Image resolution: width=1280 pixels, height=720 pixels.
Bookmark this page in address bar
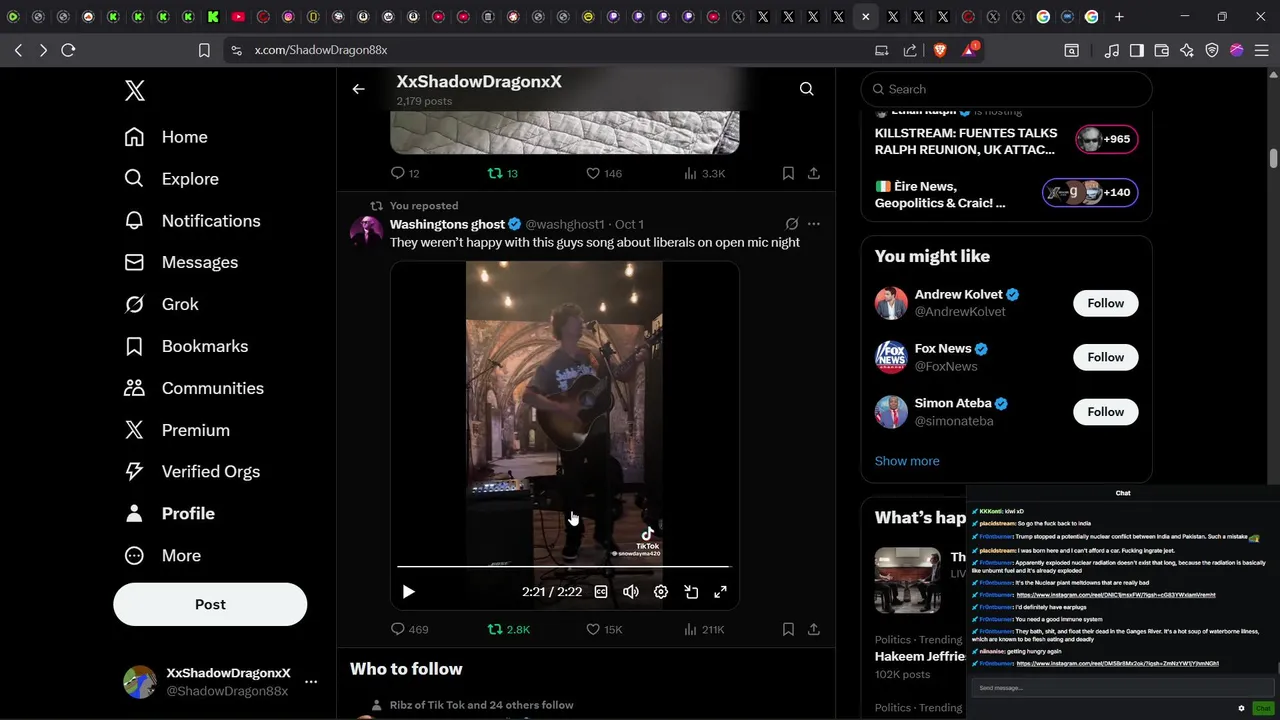pyautogui.click(x=204, y=50)
